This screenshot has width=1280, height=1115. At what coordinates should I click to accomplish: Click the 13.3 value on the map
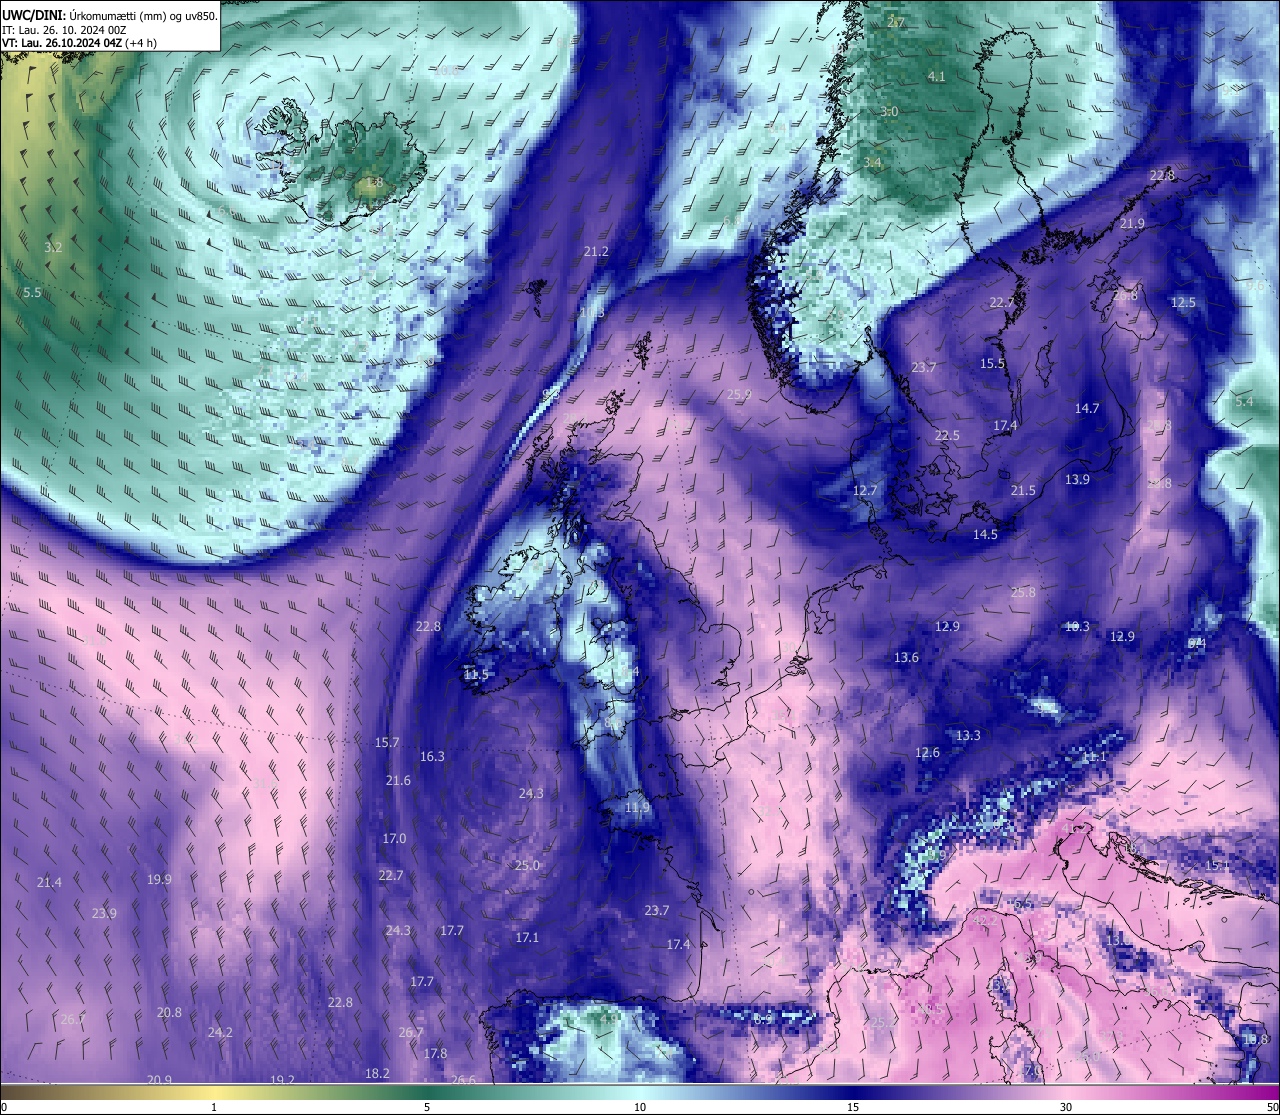(x=968, y=735)
